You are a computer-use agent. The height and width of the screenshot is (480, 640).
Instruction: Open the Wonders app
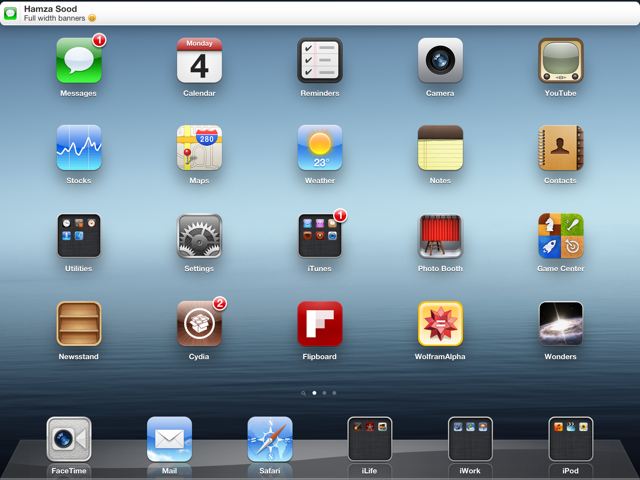pos(560,324)
